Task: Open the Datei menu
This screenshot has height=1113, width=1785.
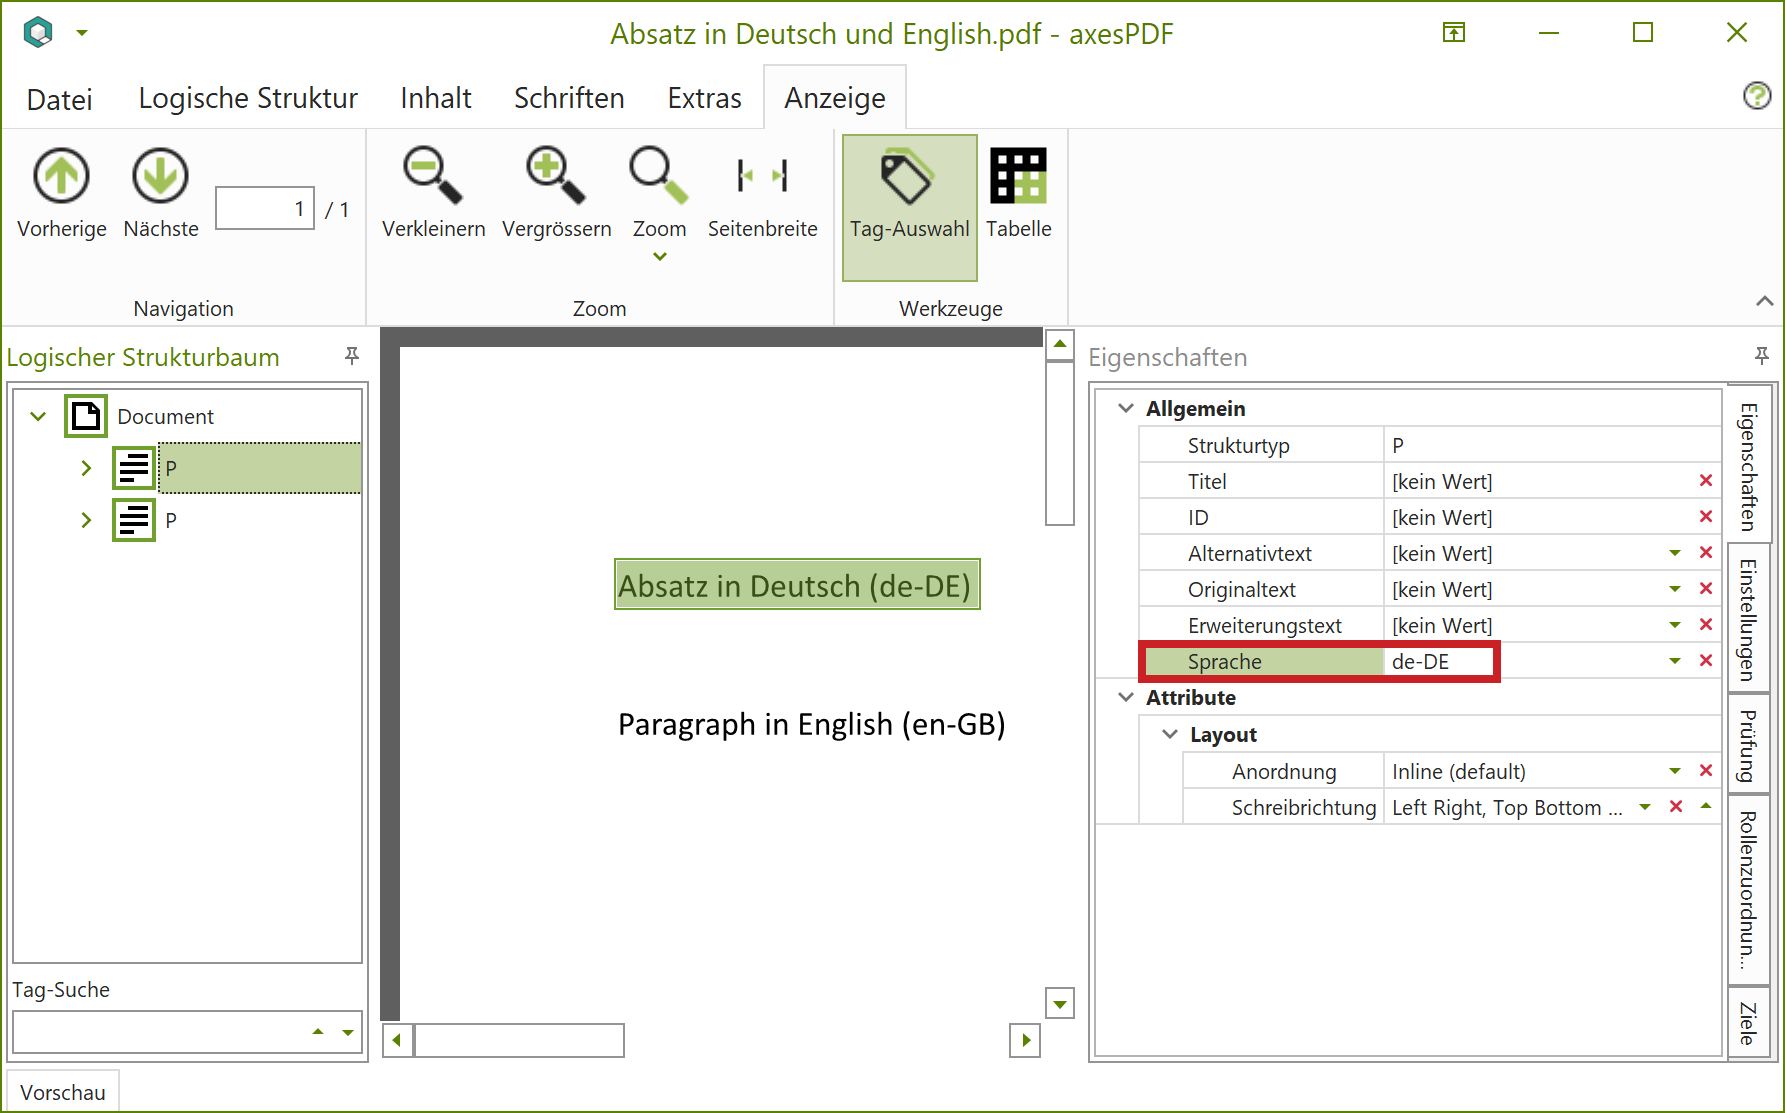Action: 60,99
